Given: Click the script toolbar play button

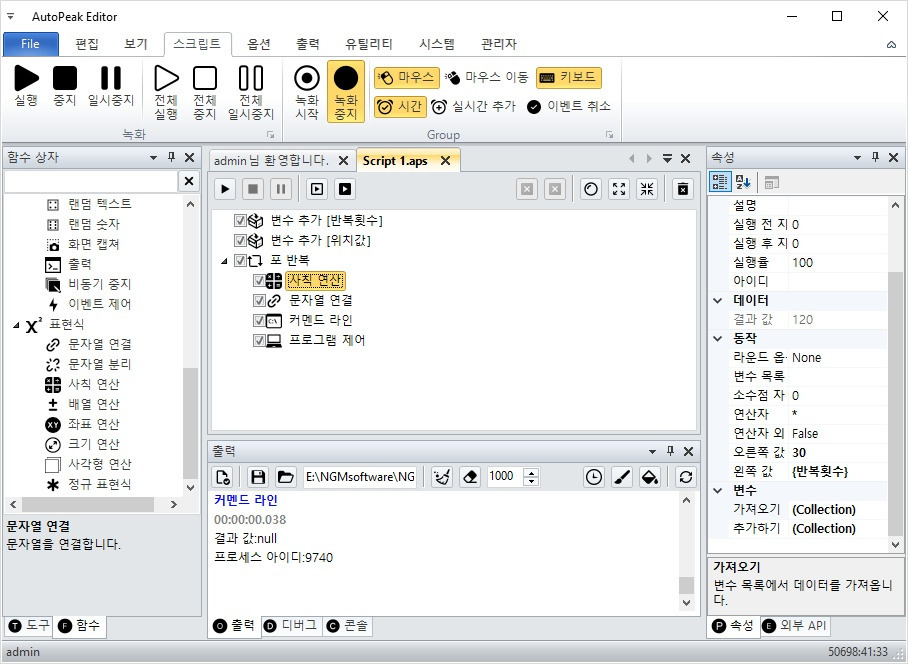Looking at the screenshot, I should coord(225,189).
